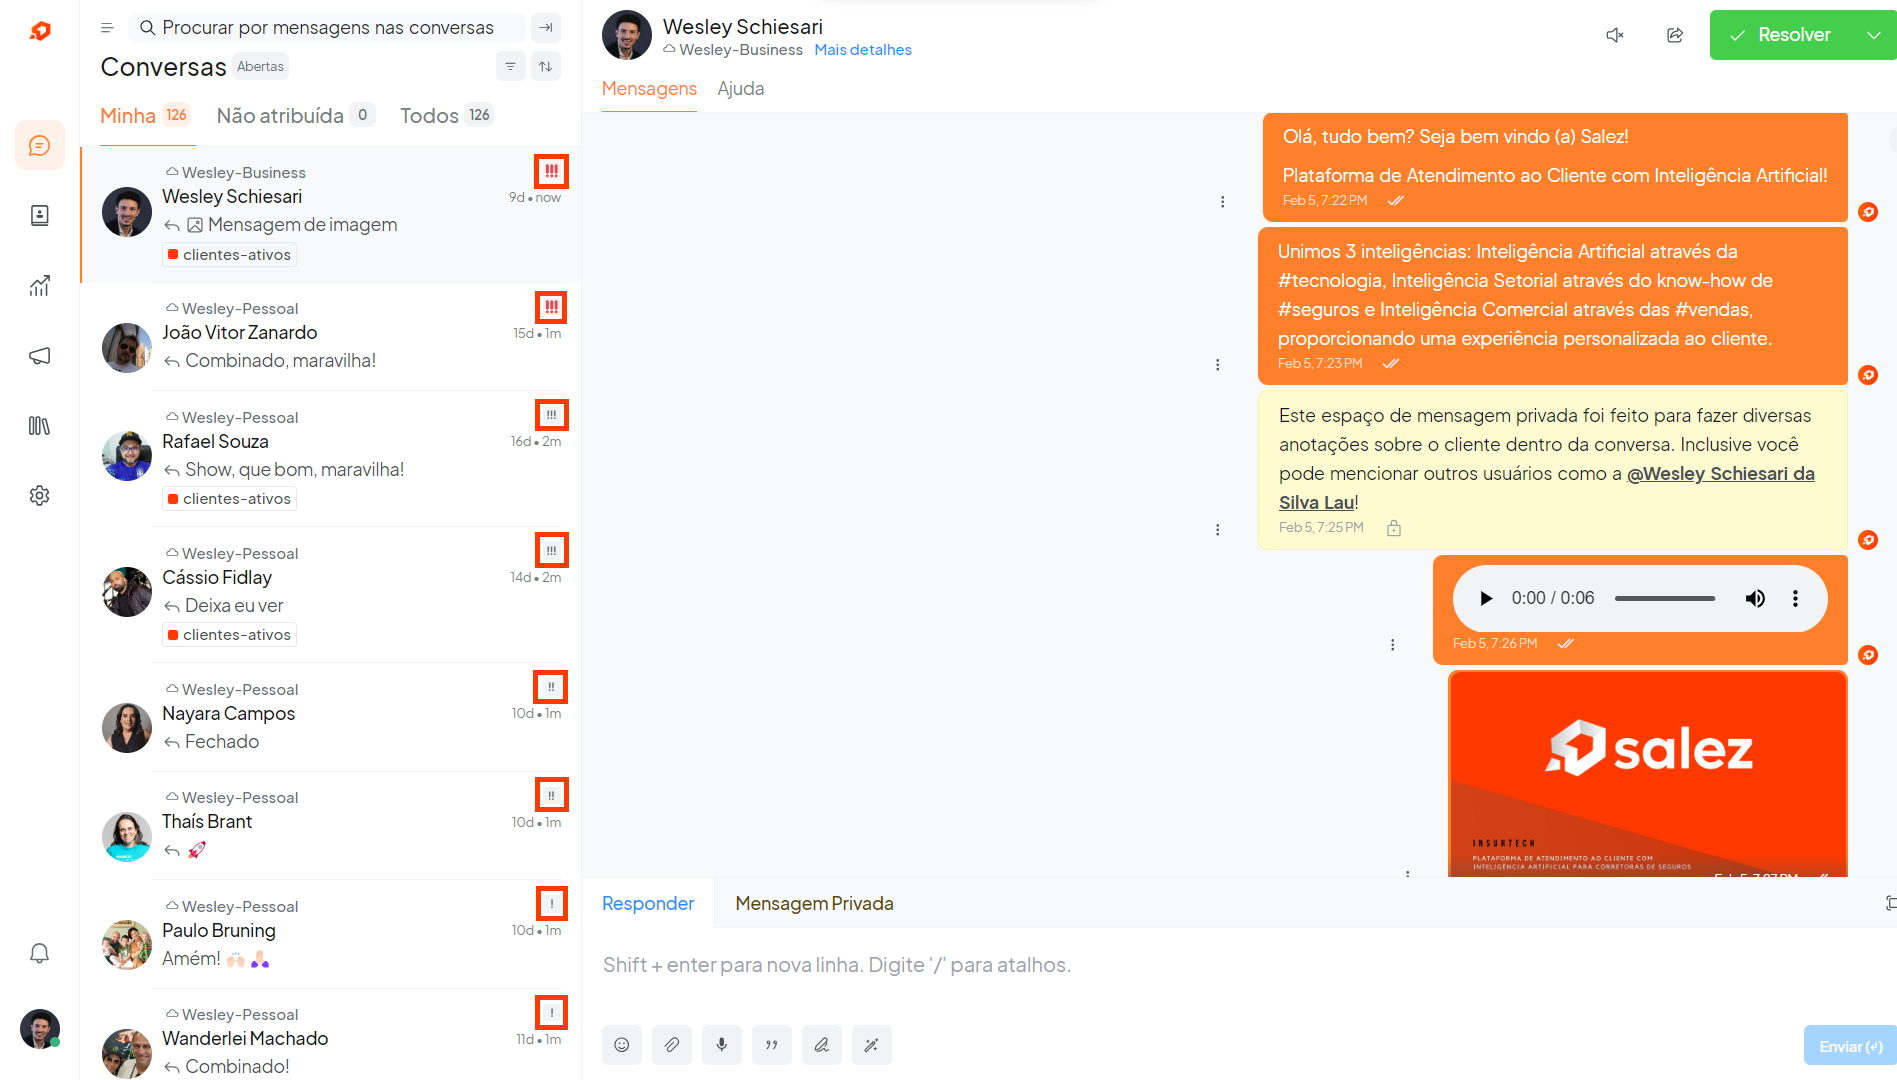Click the user profile avatar in sidebar
The width and height of the screenshot is (1897, 1080).
click(40, 1028)
